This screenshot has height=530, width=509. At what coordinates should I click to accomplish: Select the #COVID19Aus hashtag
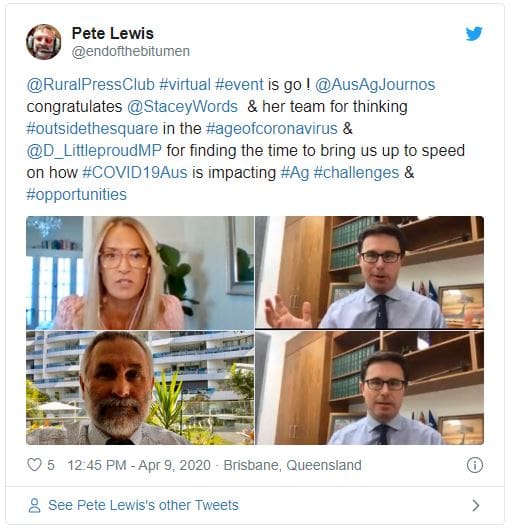[x=135, y=173]
